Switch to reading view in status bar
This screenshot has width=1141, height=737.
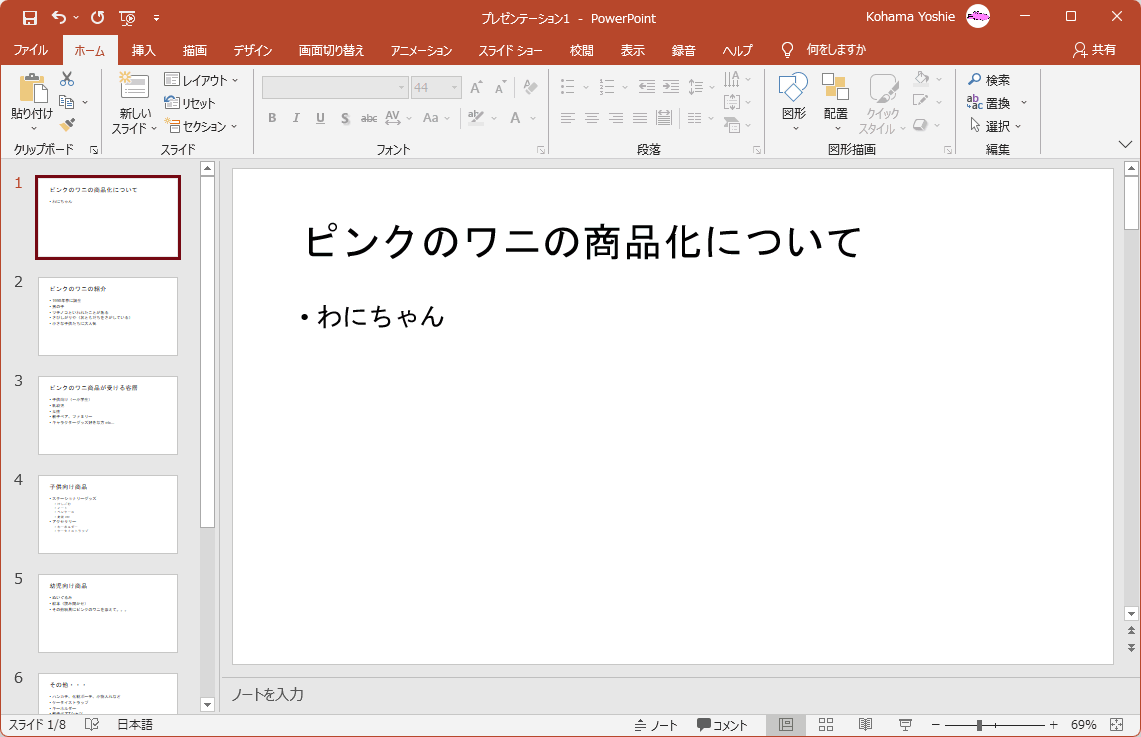[865, 725]
